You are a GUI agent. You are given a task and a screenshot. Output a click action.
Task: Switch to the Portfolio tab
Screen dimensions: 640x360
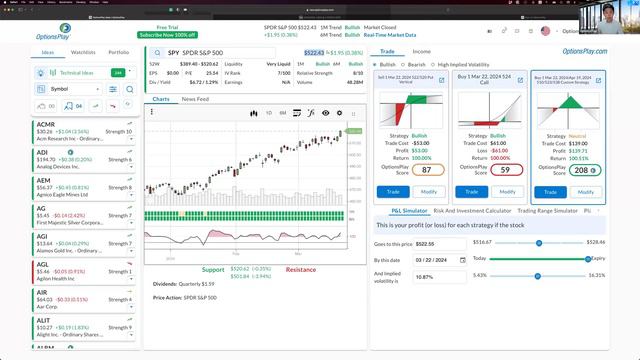click(118, 52)
